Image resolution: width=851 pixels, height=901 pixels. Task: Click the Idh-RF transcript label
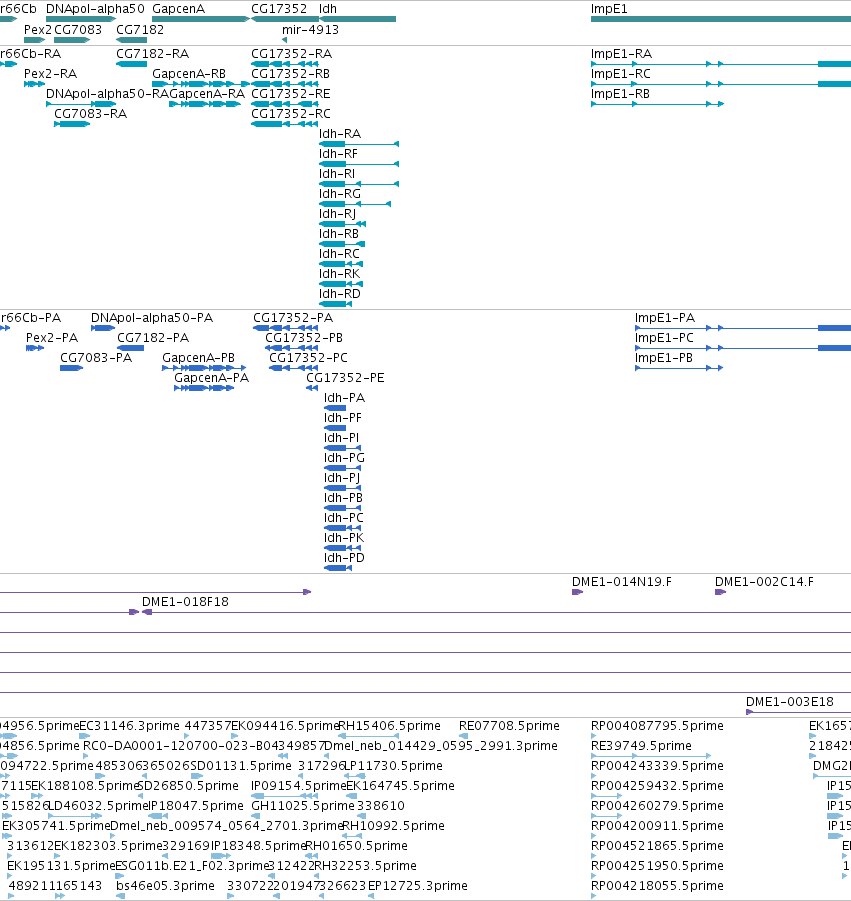[338, 154]
